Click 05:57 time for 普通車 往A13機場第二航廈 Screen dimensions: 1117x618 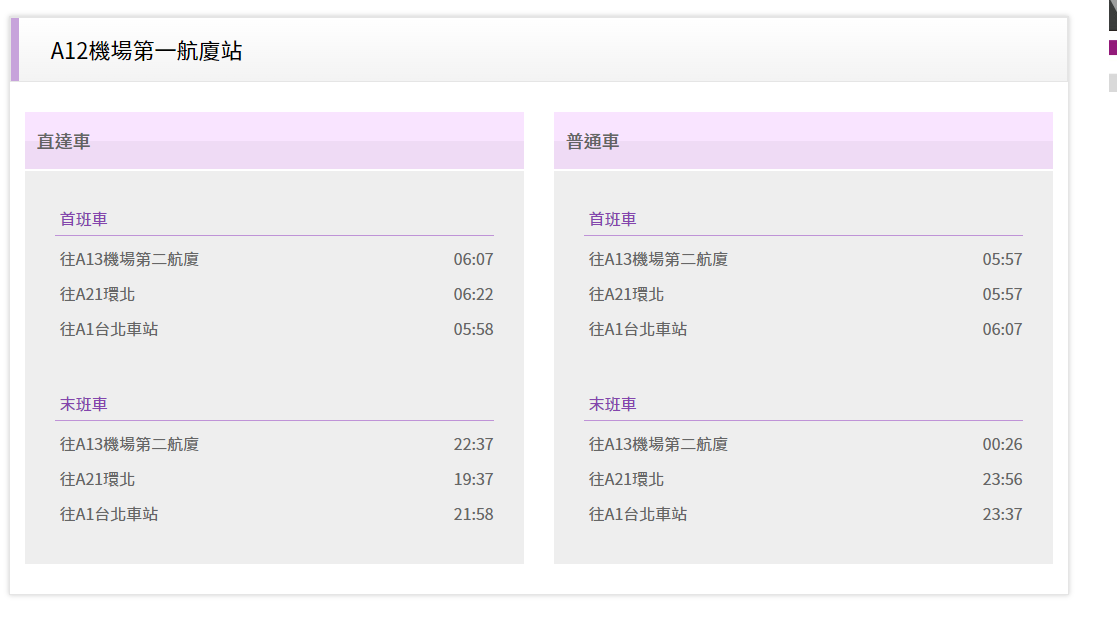tap(1002, 259)
